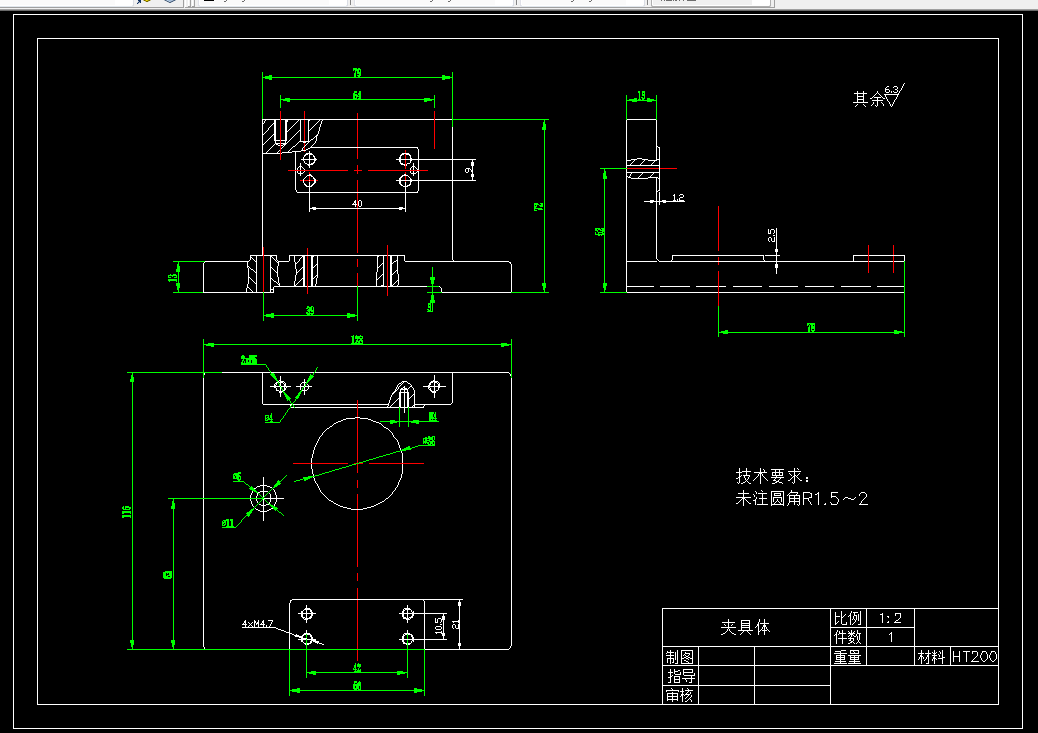Click the 其余 surface roughness note
1038x733 pixels.
[x=869, y=99]
